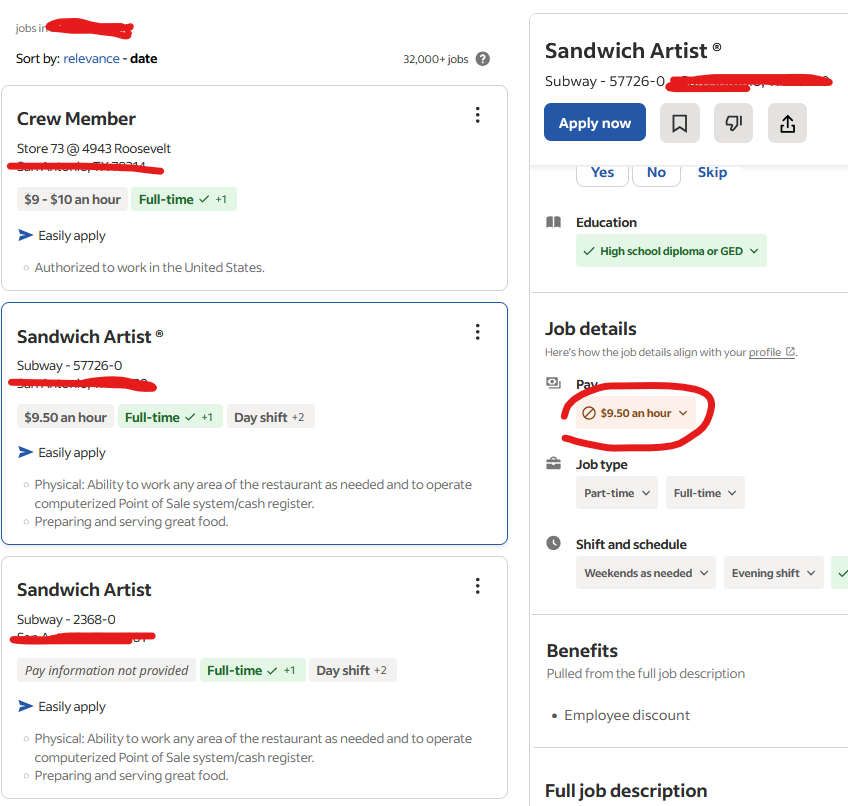
Task: Open three-dot menu on Crew Member card
Action: [x=478, y=115]
